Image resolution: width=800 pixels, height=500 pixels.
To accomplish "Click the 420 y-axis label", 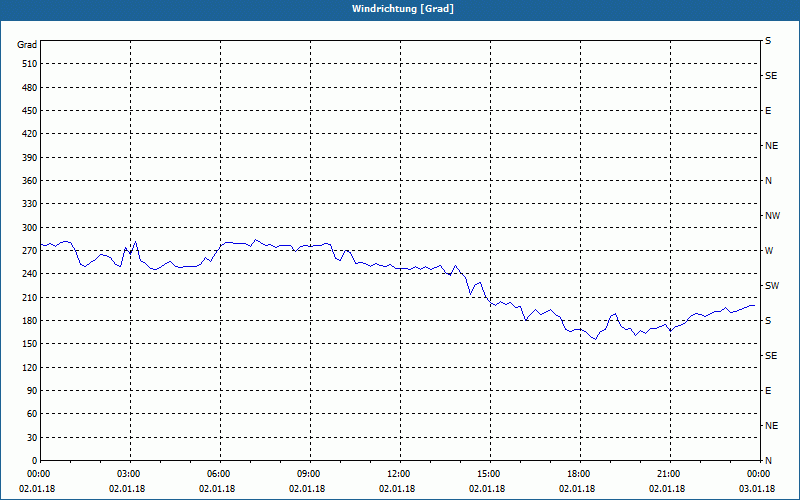I will (x=30, y=134).
